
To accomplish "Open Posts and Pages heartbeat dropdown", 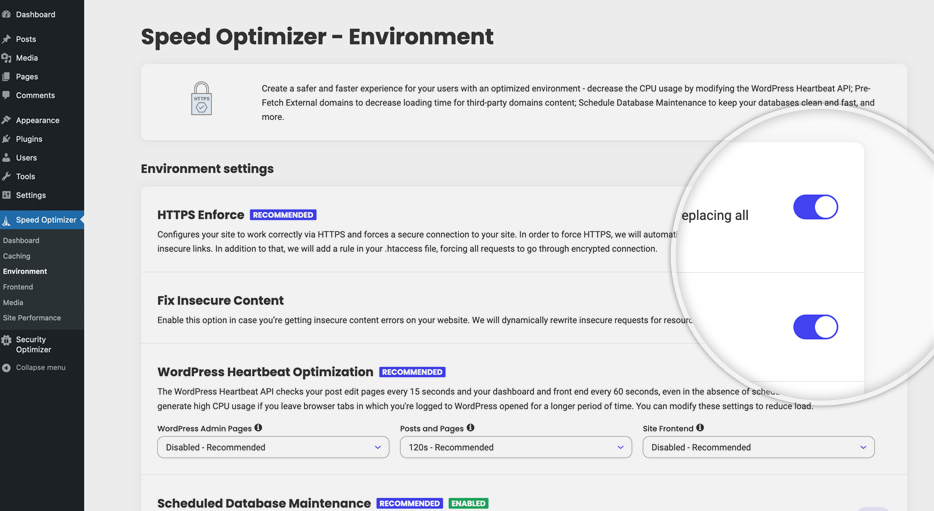I will point(516,447).
